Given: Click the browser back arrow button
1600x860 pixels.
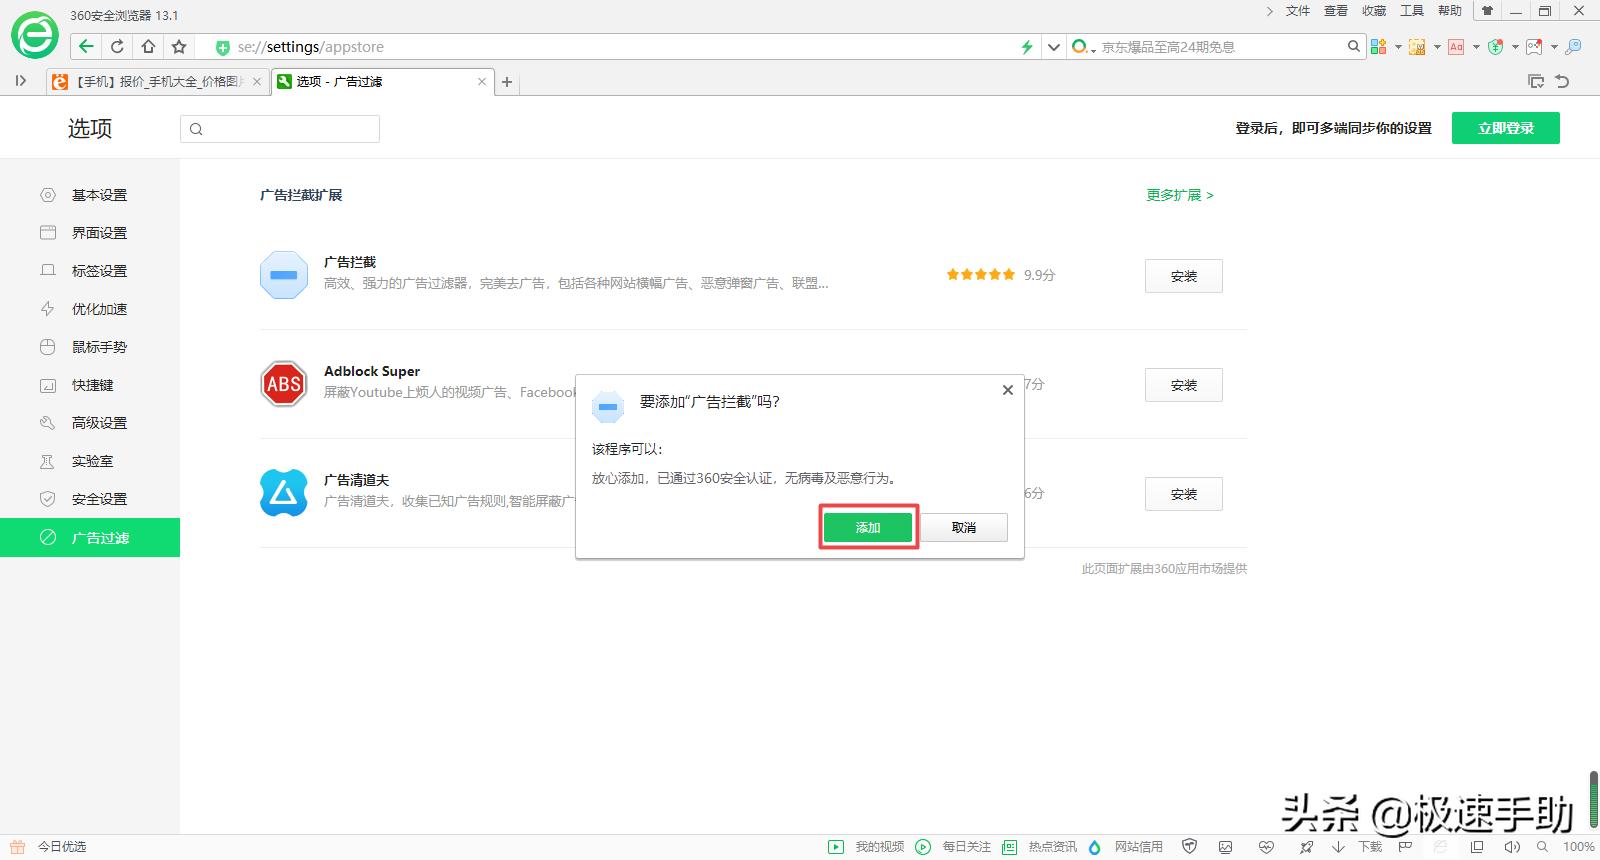Looking at the screenshot, I should [86, 46].
